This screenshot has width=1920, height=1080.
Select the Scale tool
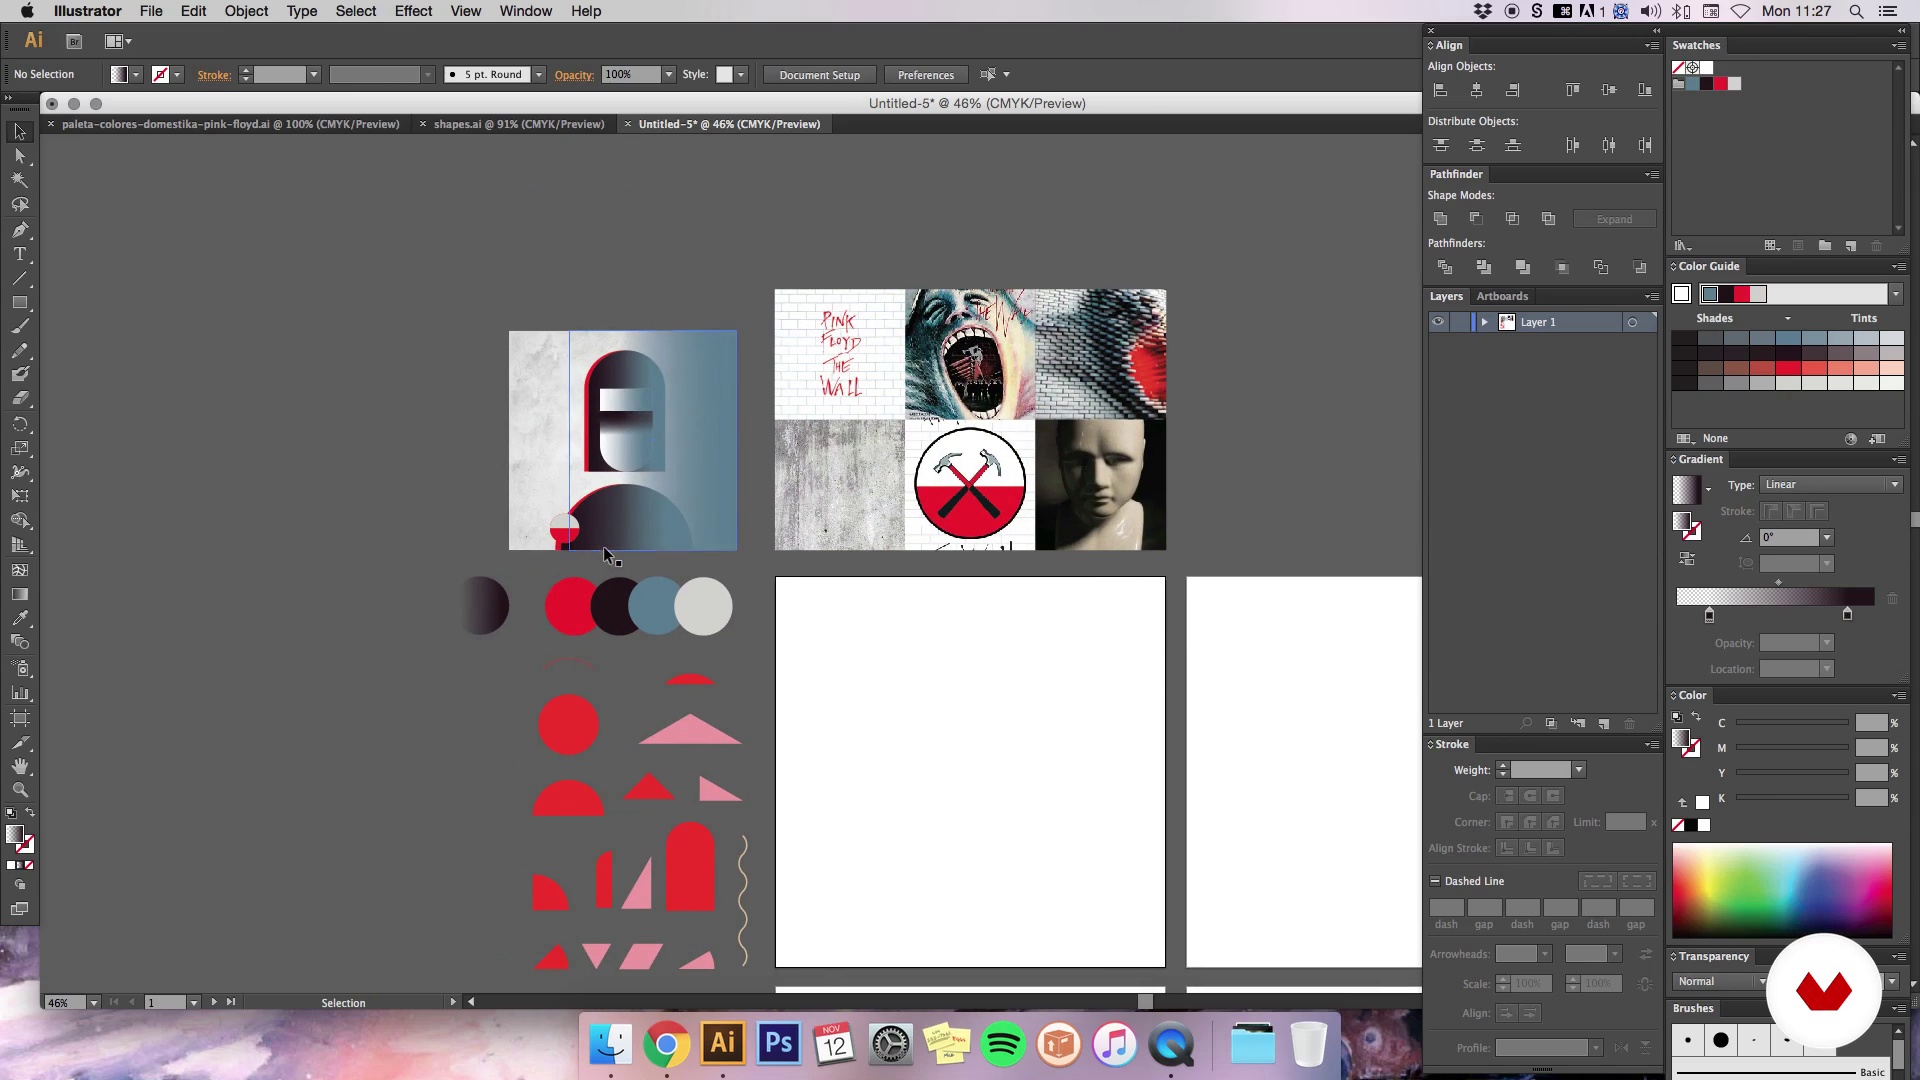pos(19,448)
